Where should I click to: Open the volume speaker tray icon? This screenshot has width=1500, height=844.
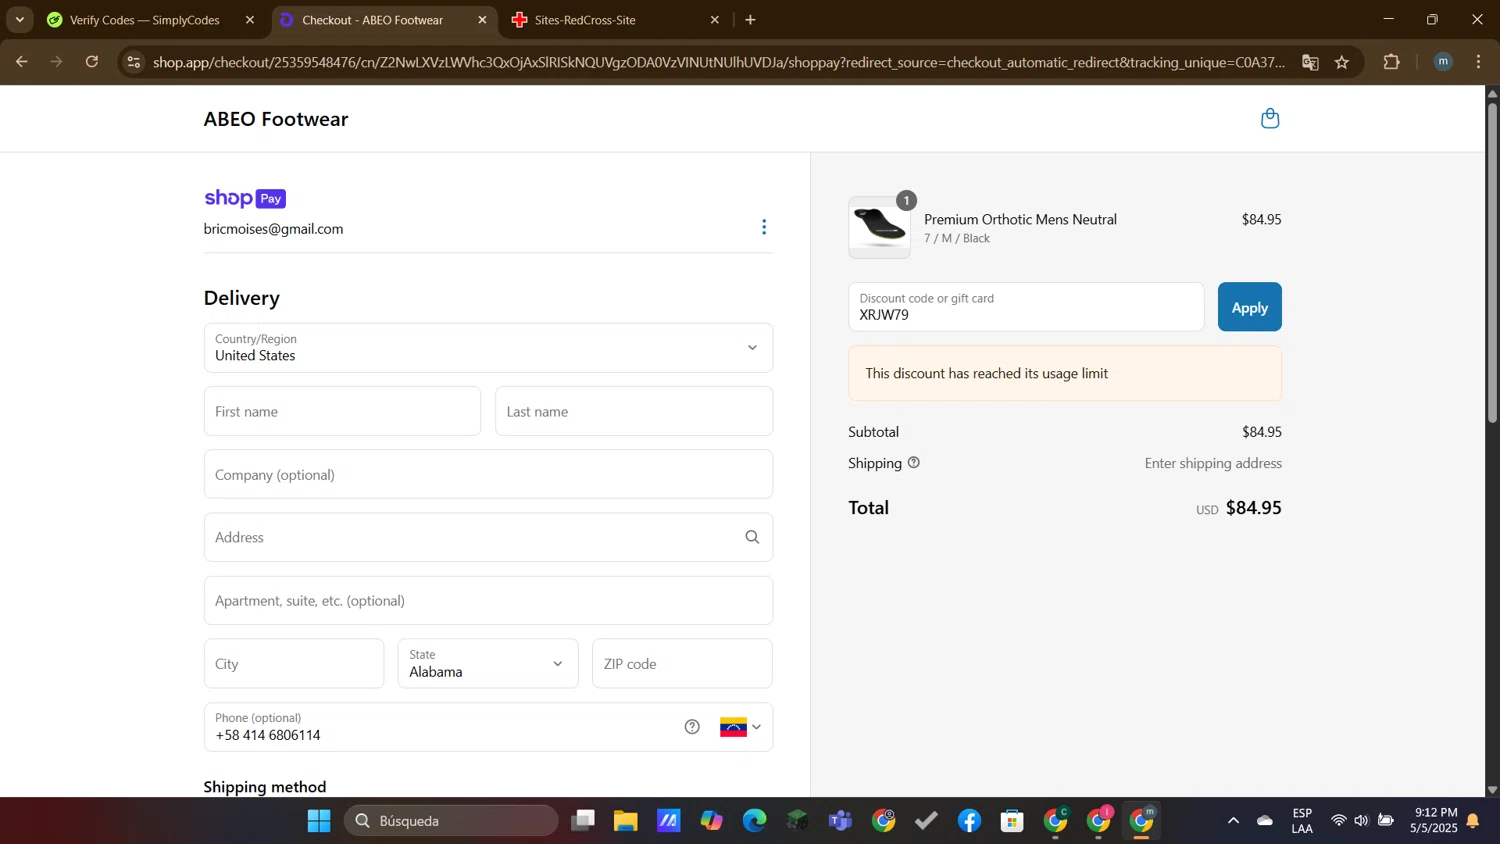tap(1361, 821)
